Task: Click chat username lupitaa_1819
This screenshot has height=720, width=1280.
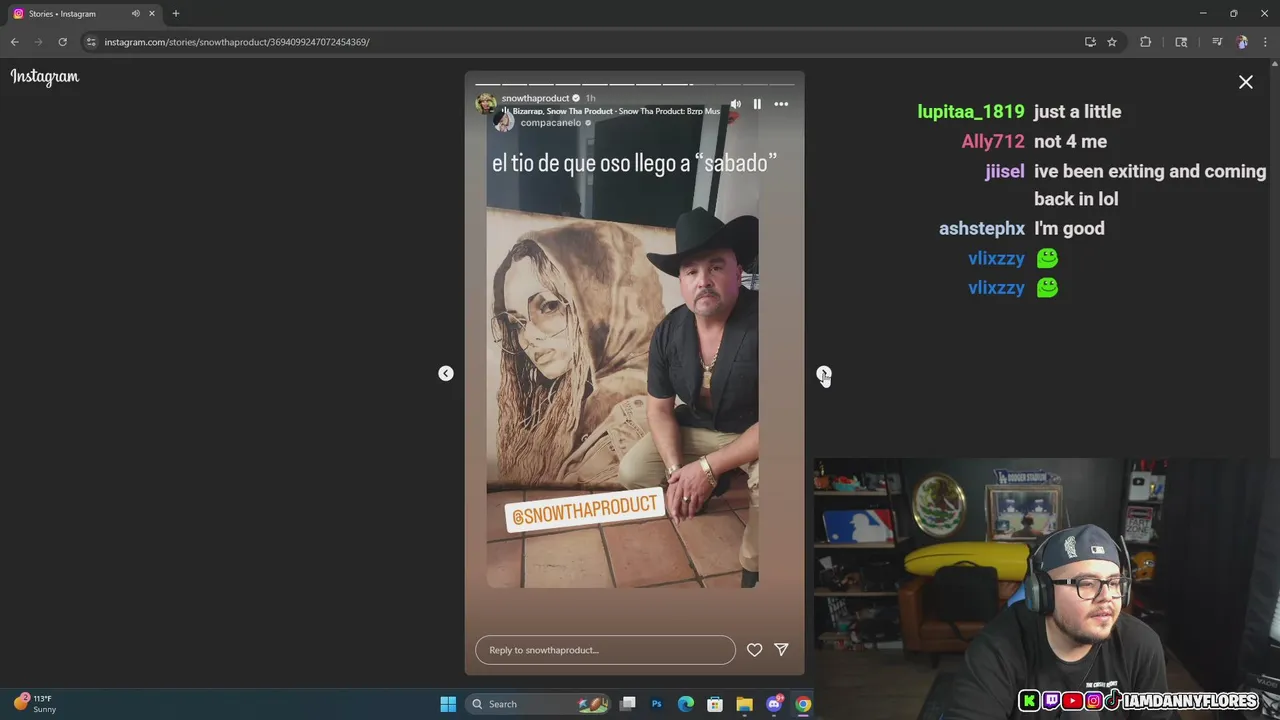Action: [971, 112]
